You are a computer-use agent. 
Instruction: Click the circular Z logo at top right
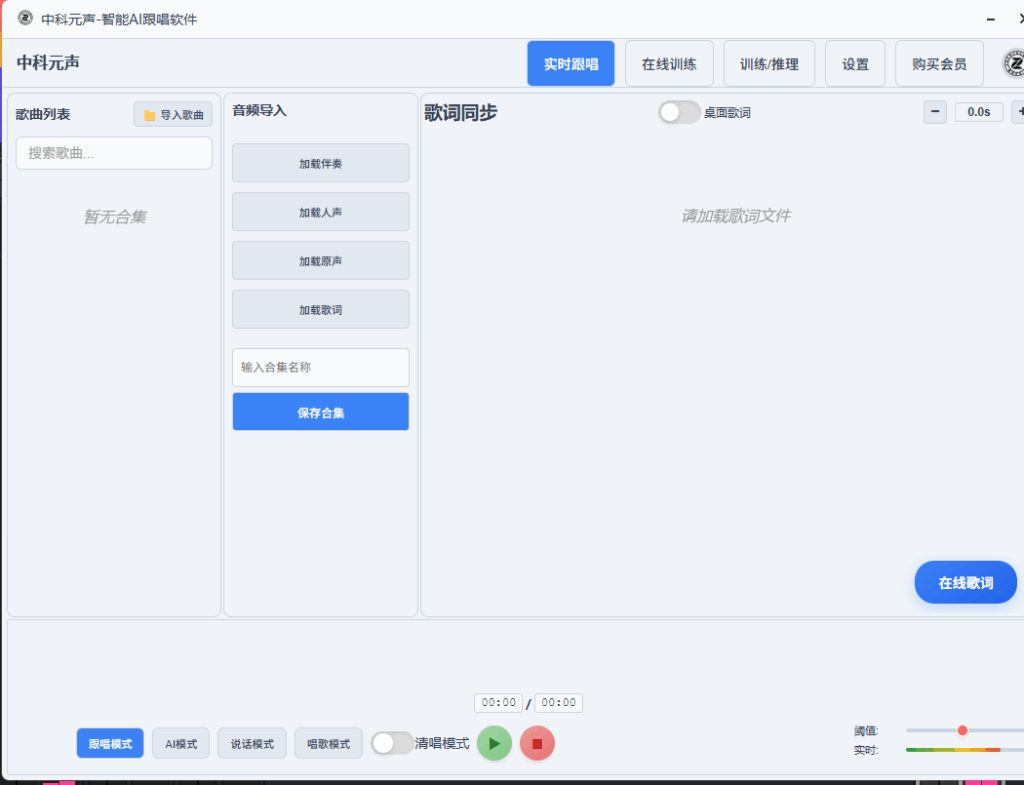[x=1013, y=62]
